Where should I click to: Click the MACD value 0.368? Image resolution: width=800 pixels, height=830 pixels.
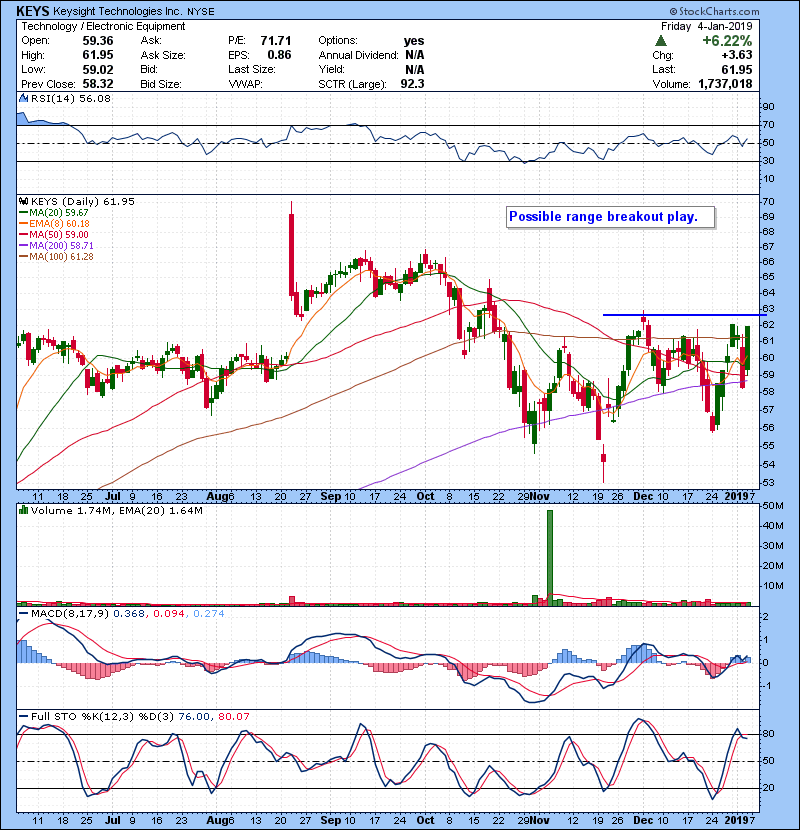point(128,614)
